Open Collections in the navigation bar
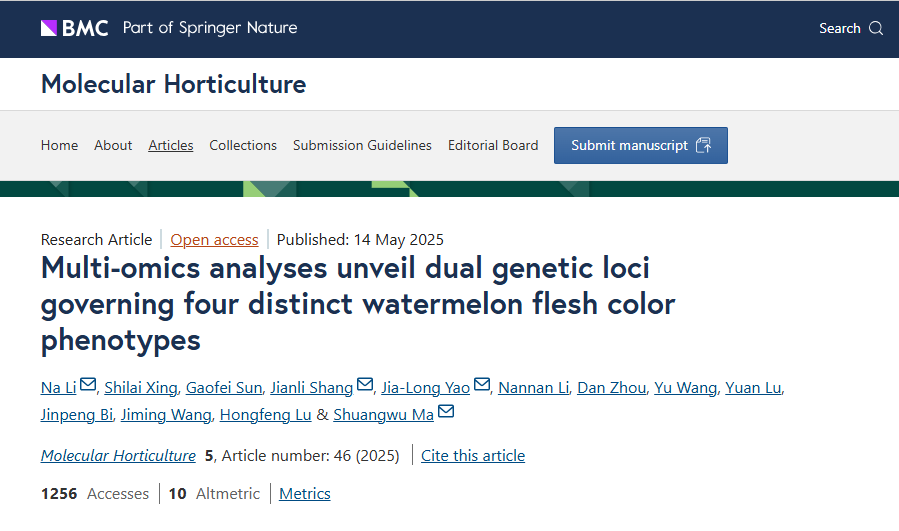This screenshot has height=531, width=899. tap(243, 145)
